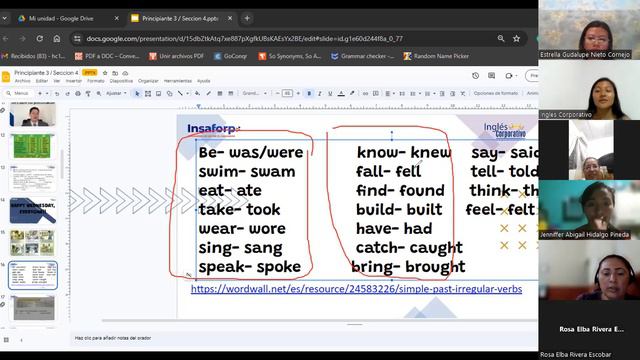Open the Insertar menu
Image resolution: width=640 pixels, height=360 pixels.
74,81
